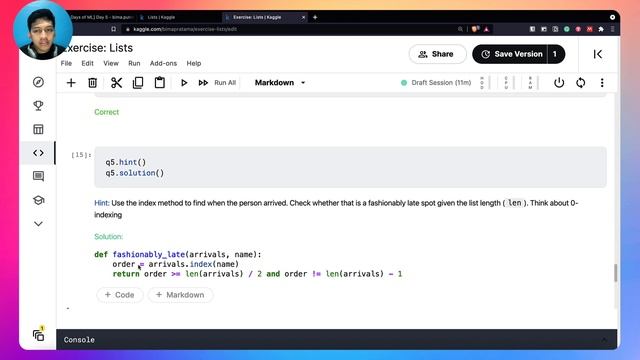
Task: Open the compass explore icon in sidebar
Action: (38, 82)
